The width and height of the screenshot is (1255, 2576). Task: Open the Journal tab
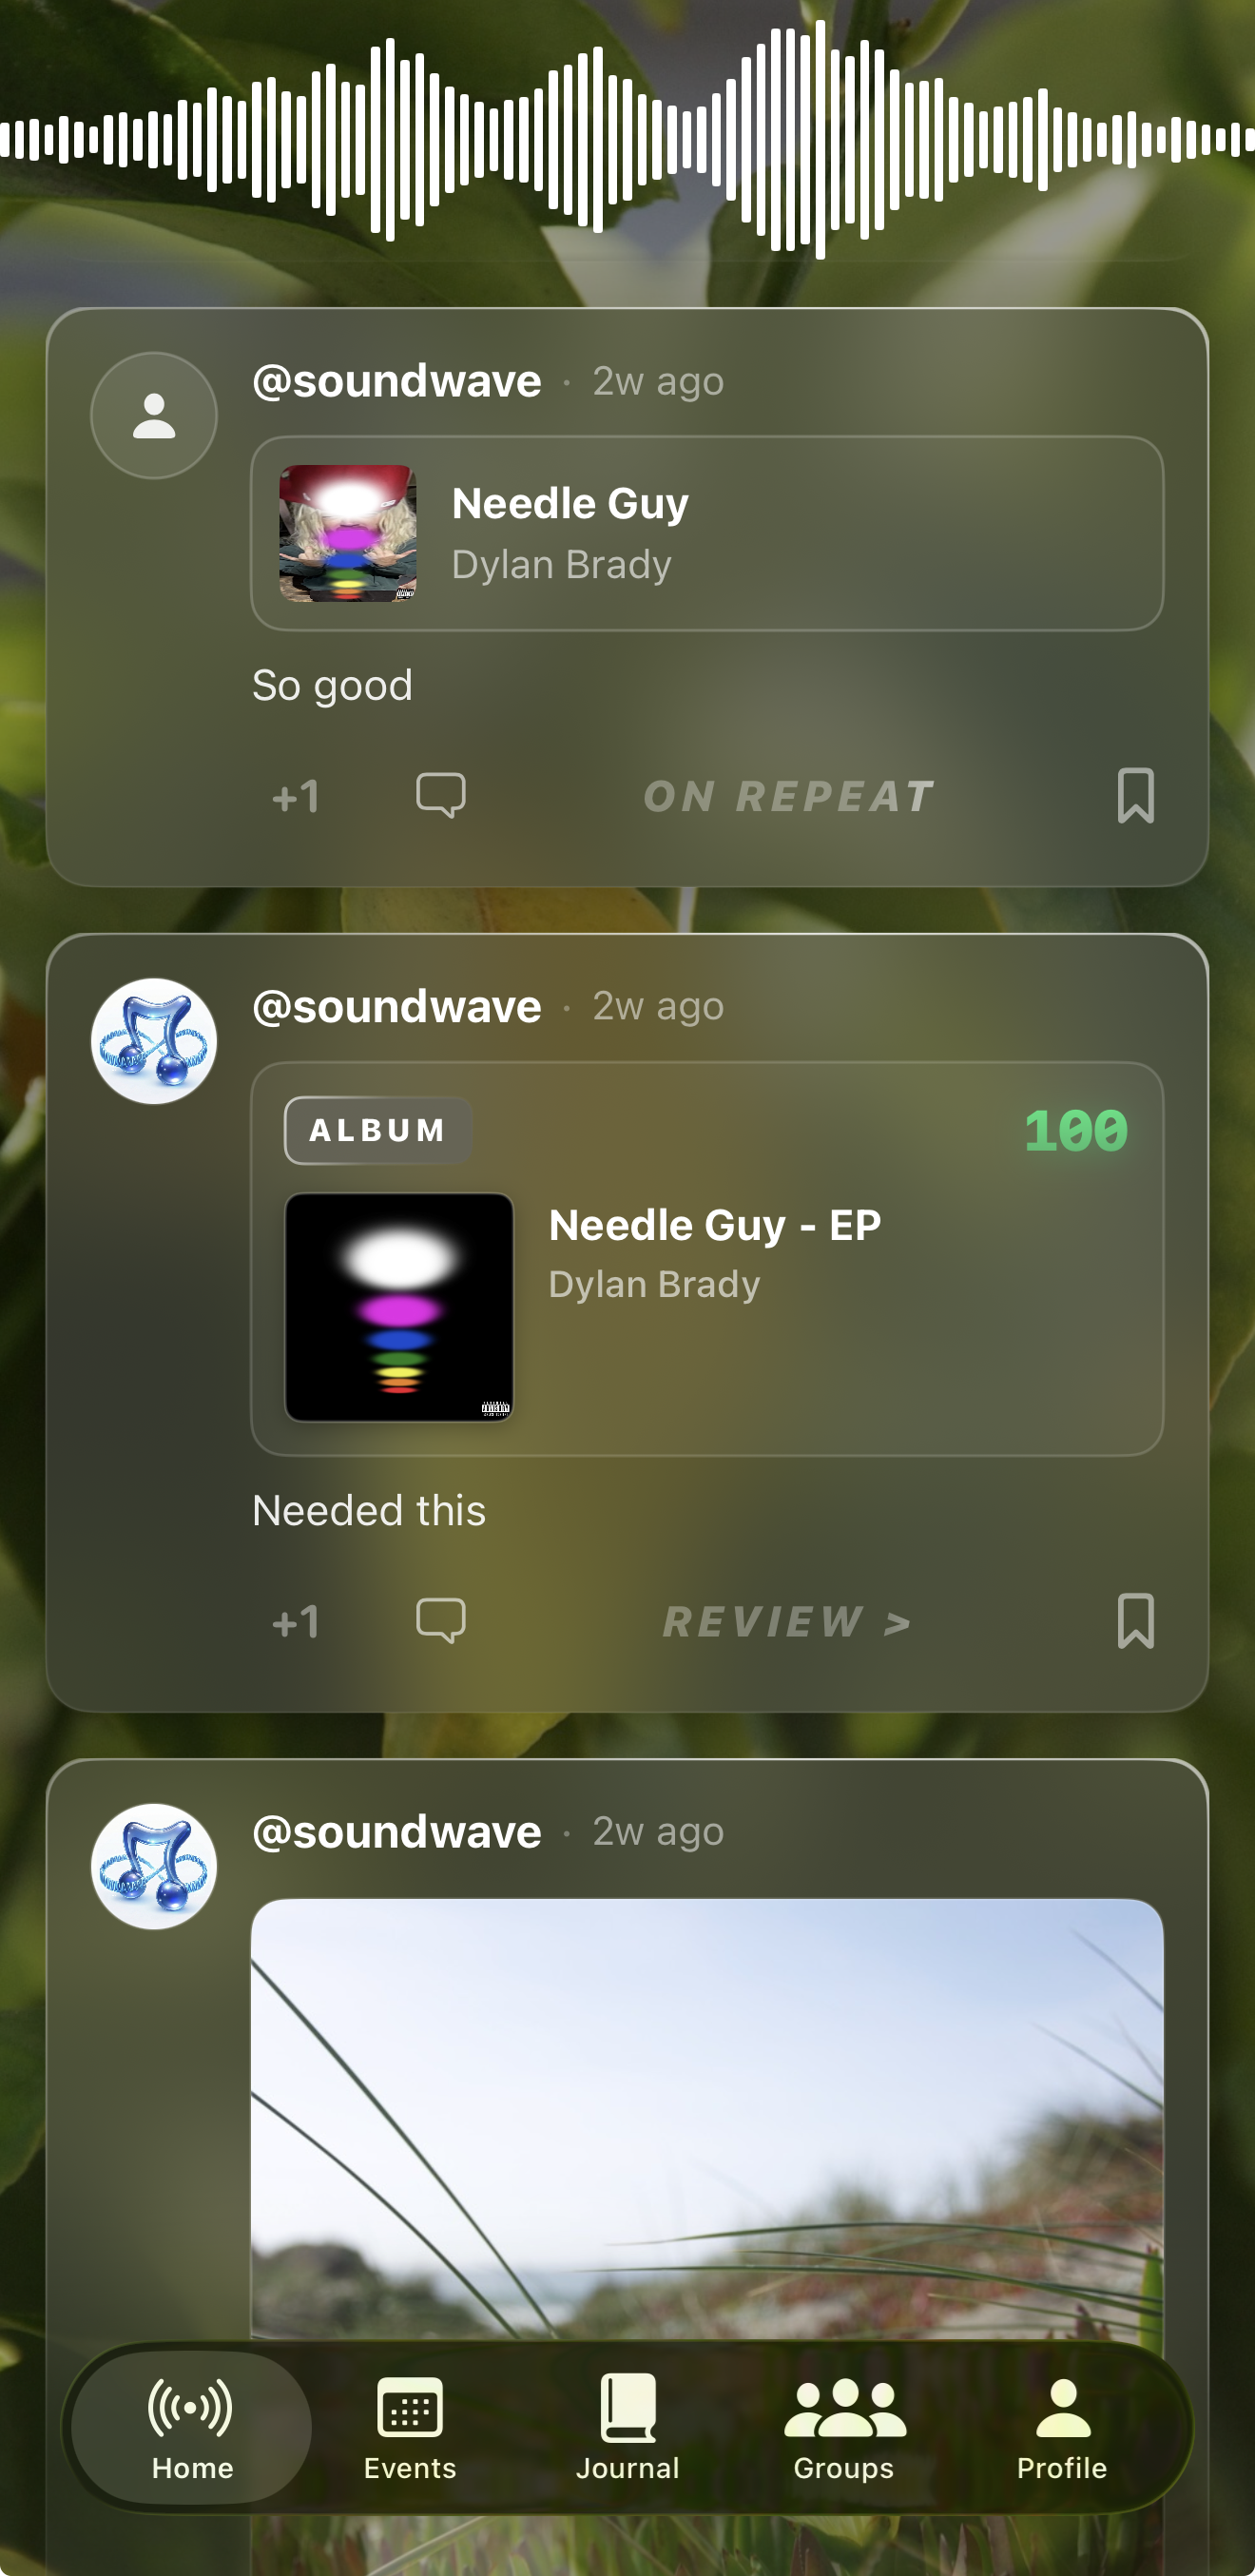pyautogui.click(x=627, y=2427)
